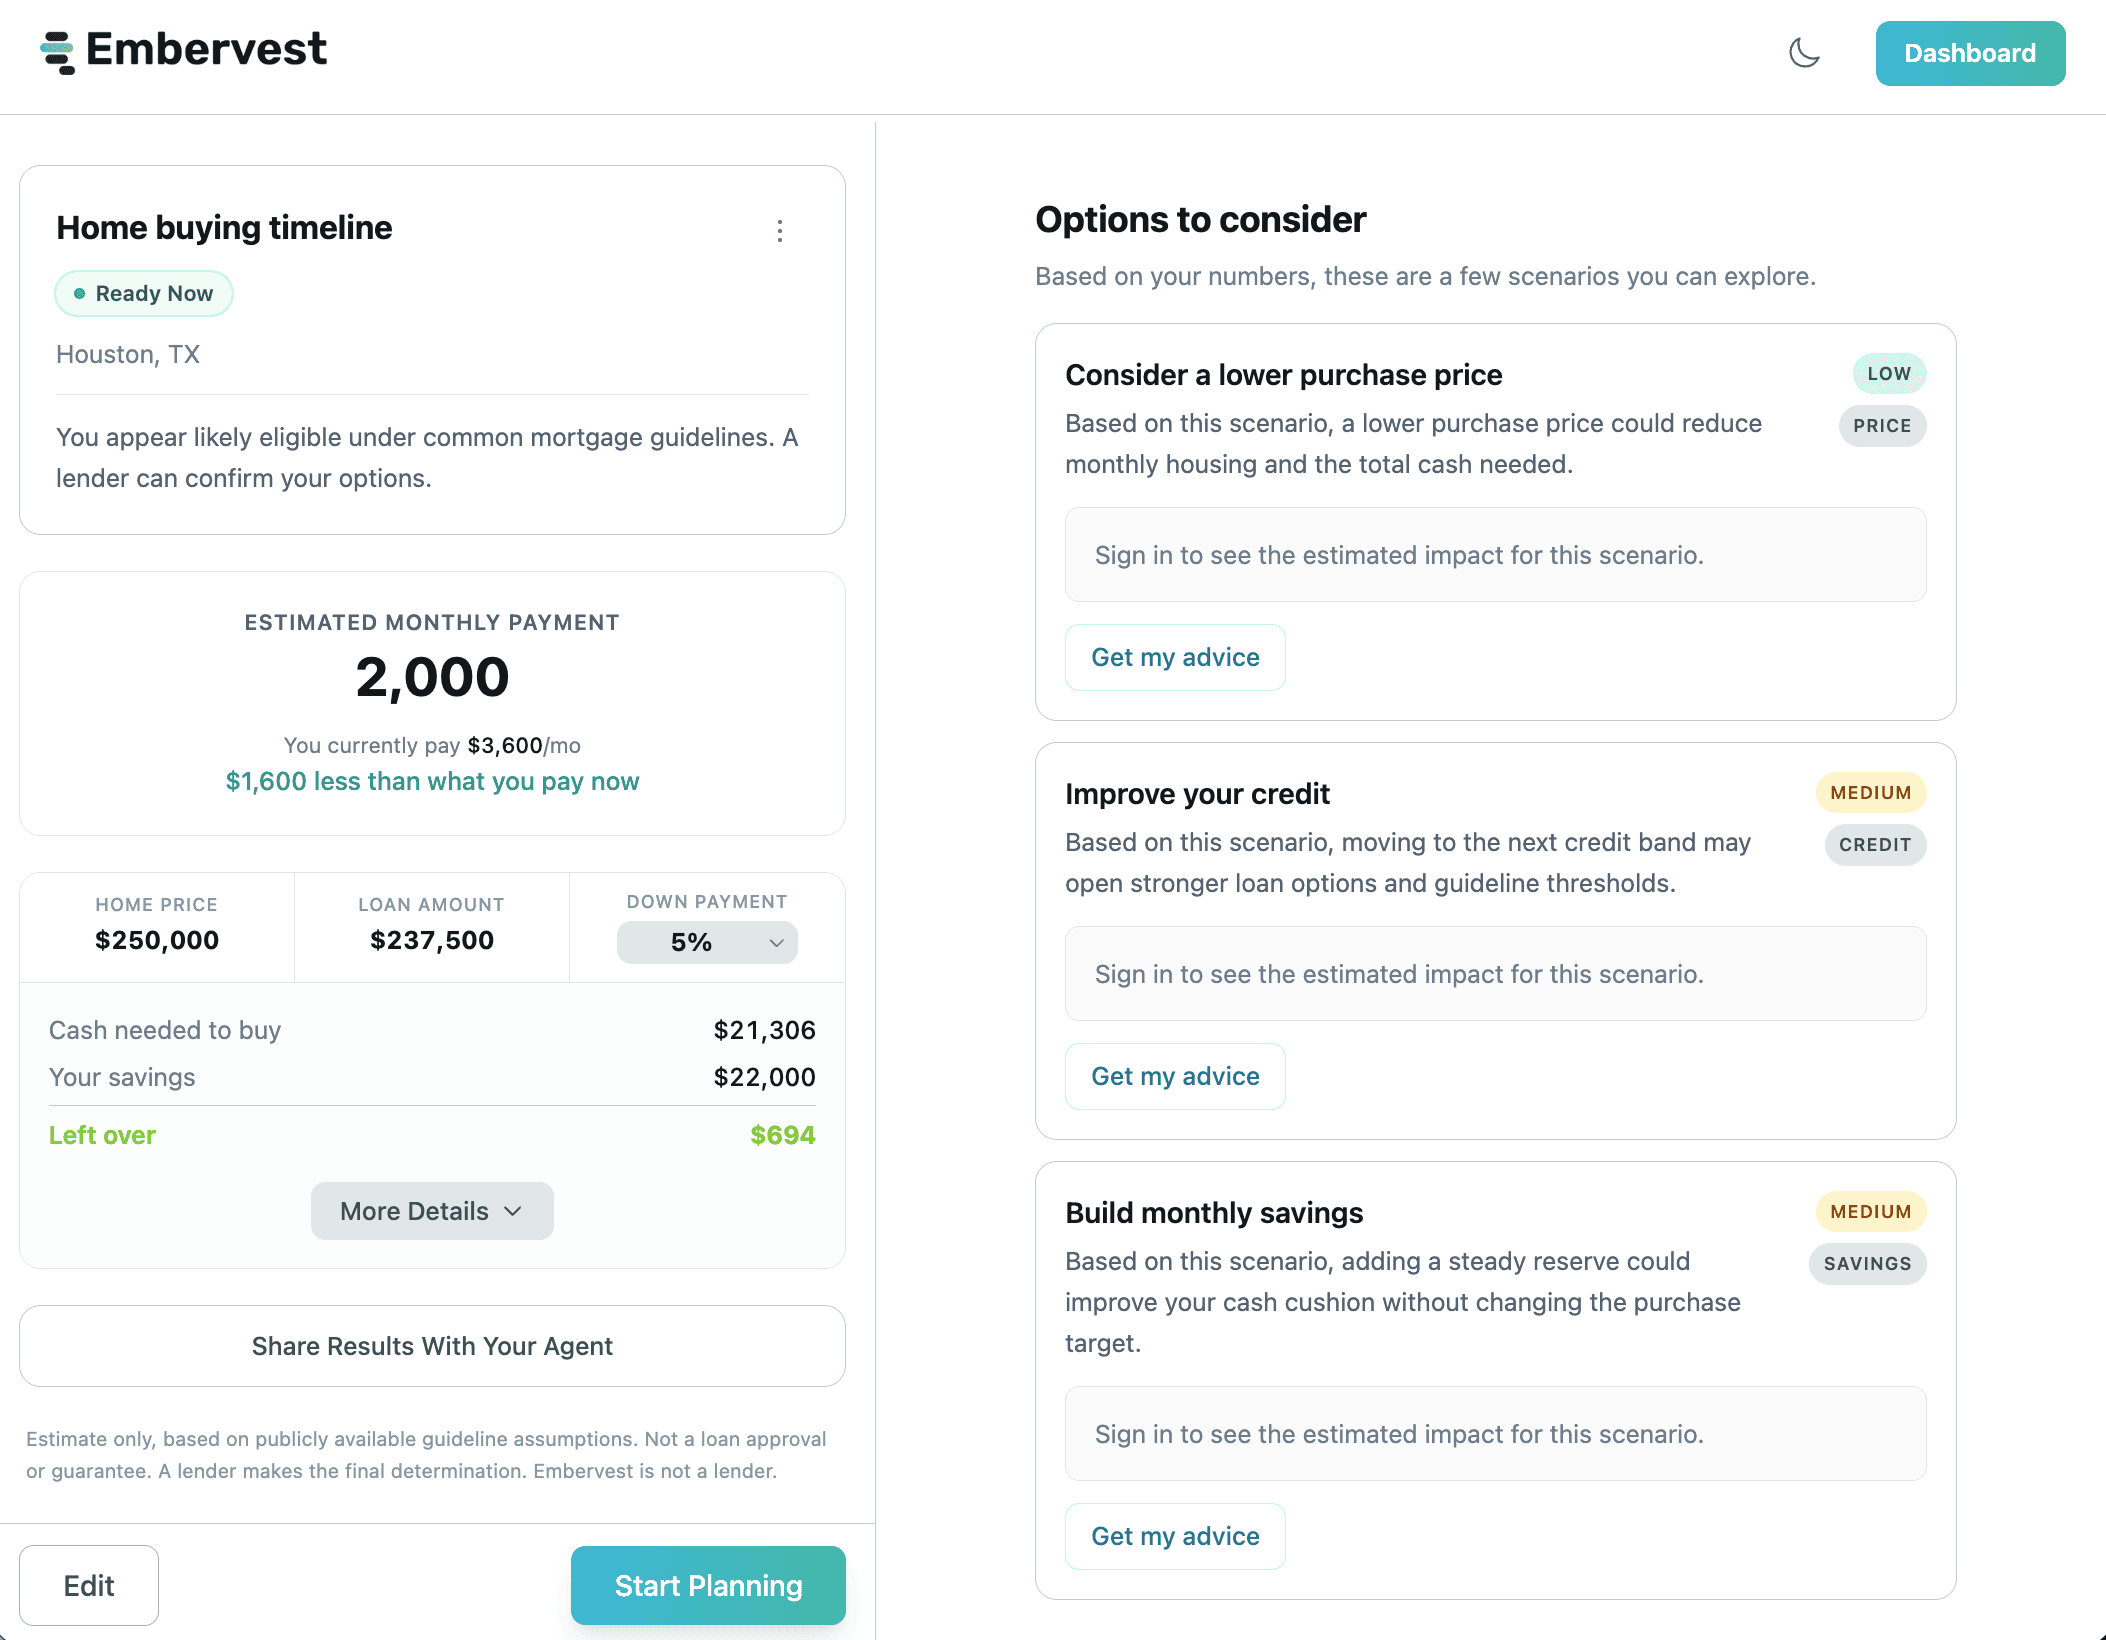Click the Start Planning button
Viewport: 2106px width, 1640px height.
coord(708,1586)
